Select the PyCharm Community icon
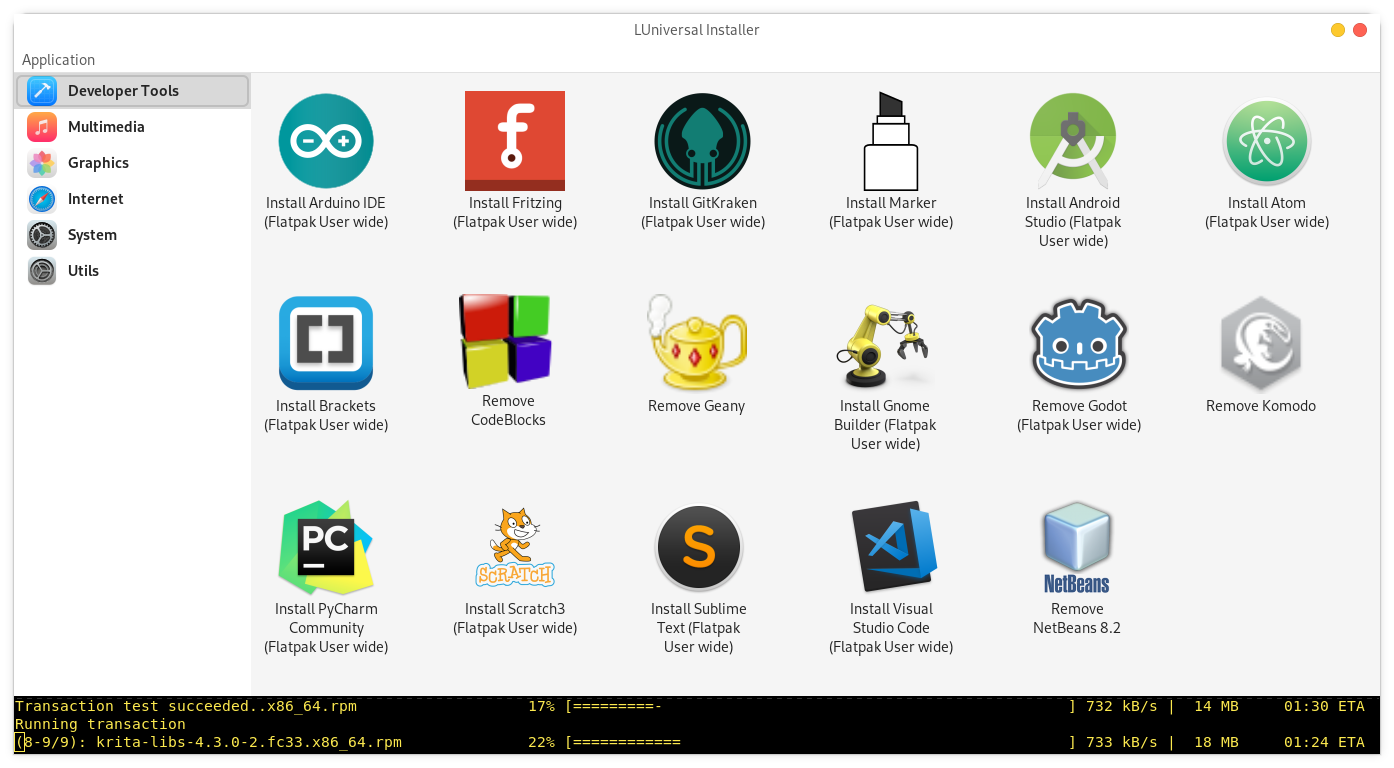The width and height of the screenshot is (1394, 768). click(x=326, y=547)
